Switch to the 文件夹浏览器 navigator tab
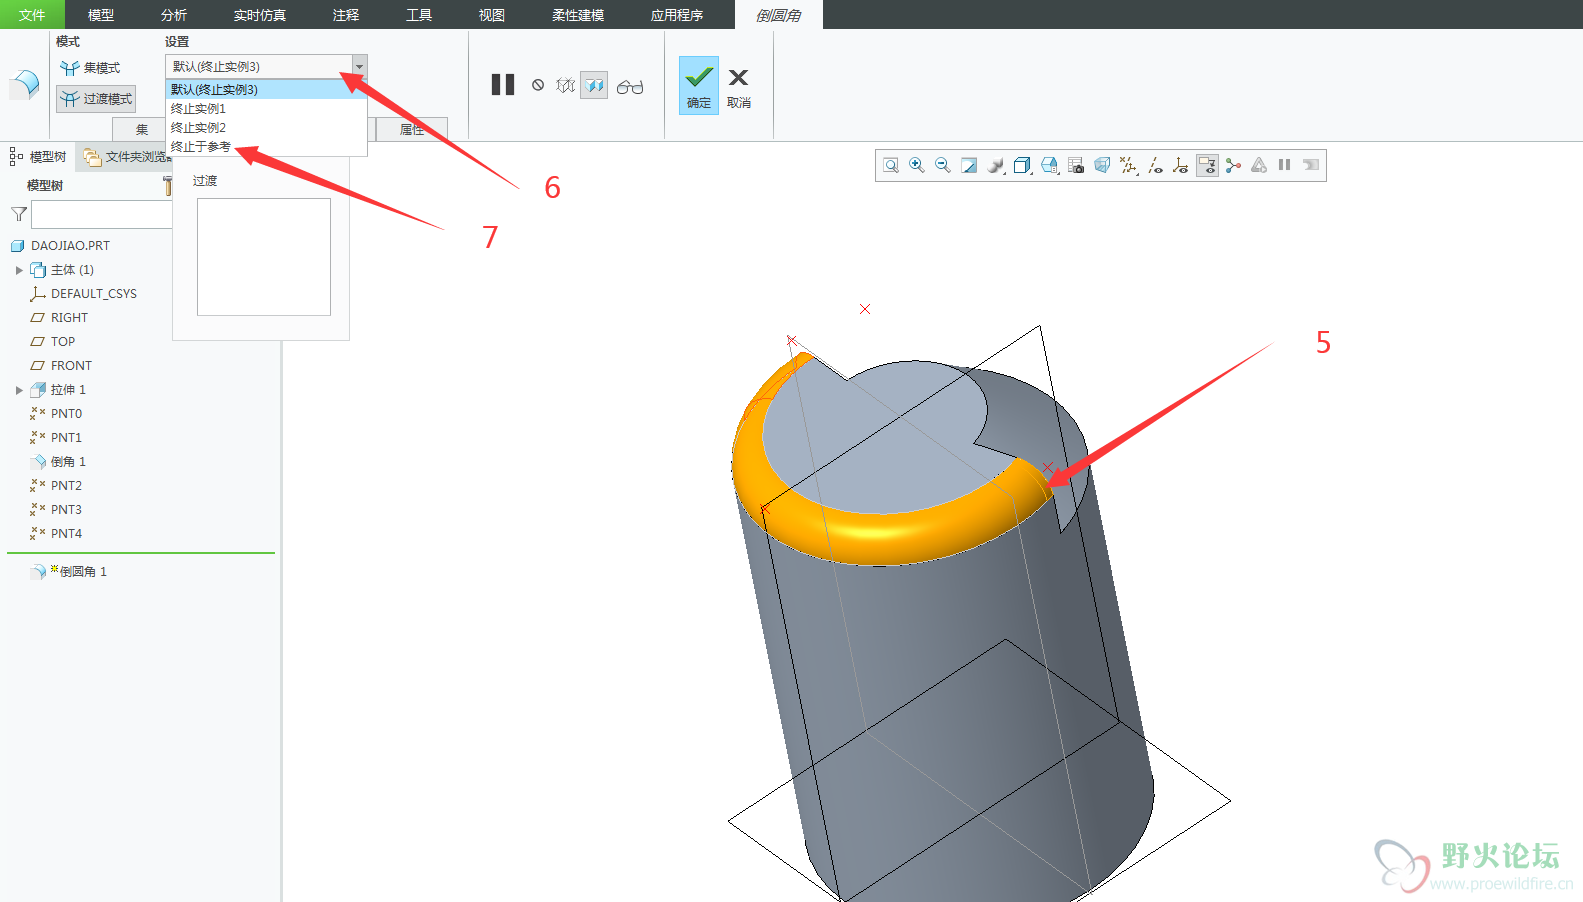This screenshot has width=1583, height=902. point(126,157)
